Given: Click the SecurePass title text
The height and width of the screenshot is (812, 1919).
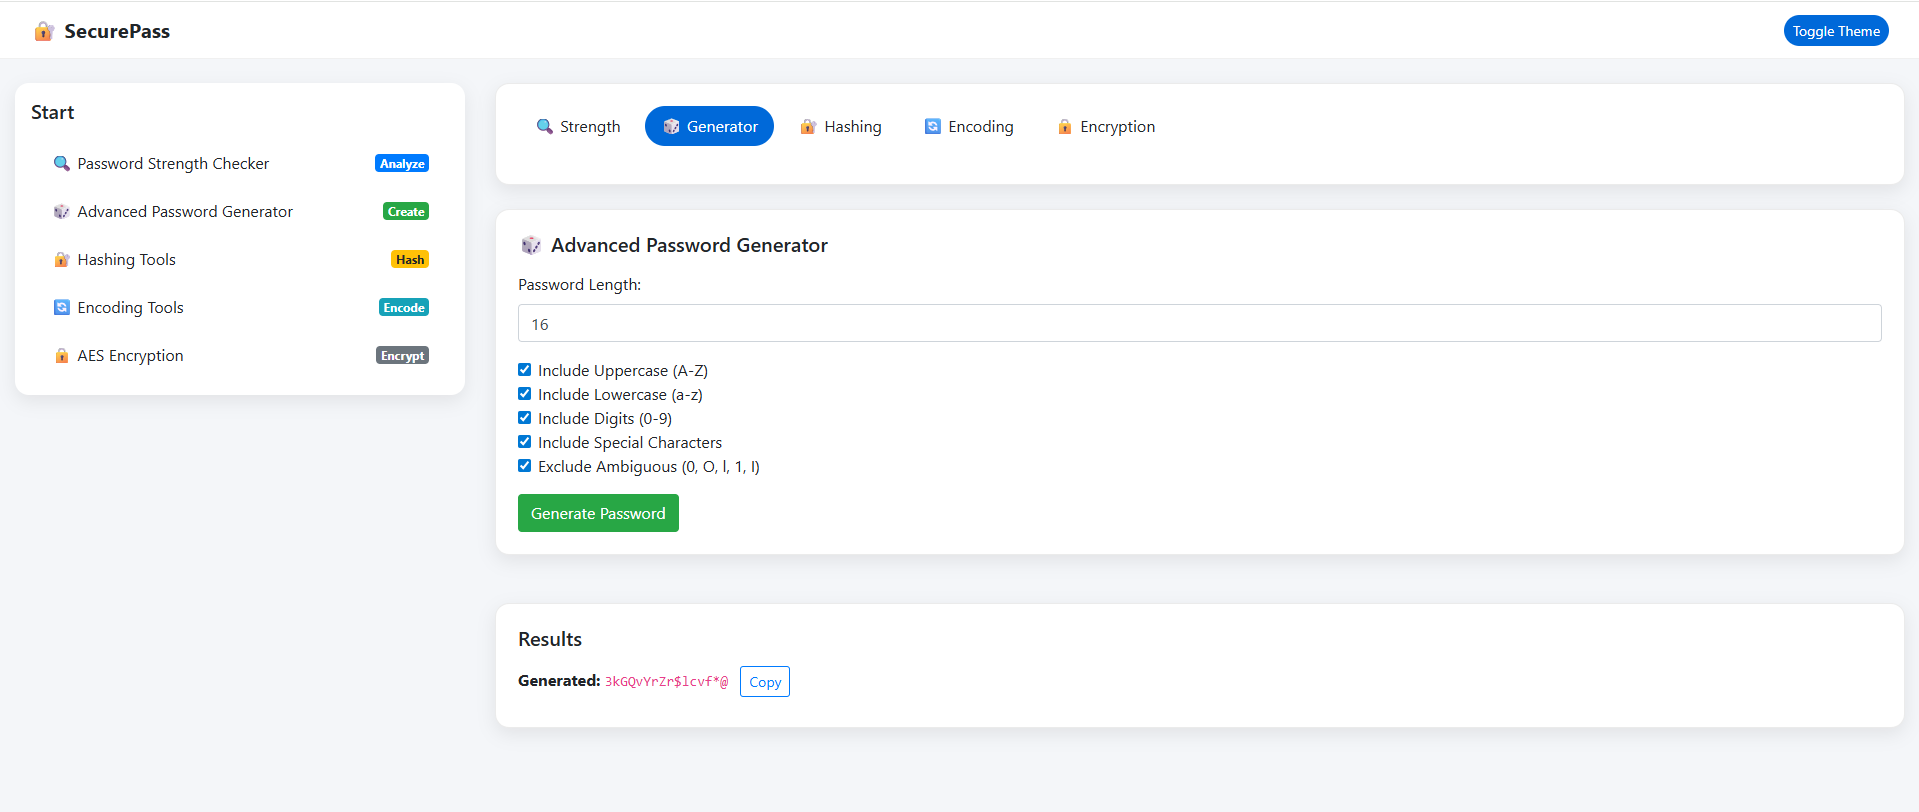Looking at the screenshot, I should click(117, 31).
